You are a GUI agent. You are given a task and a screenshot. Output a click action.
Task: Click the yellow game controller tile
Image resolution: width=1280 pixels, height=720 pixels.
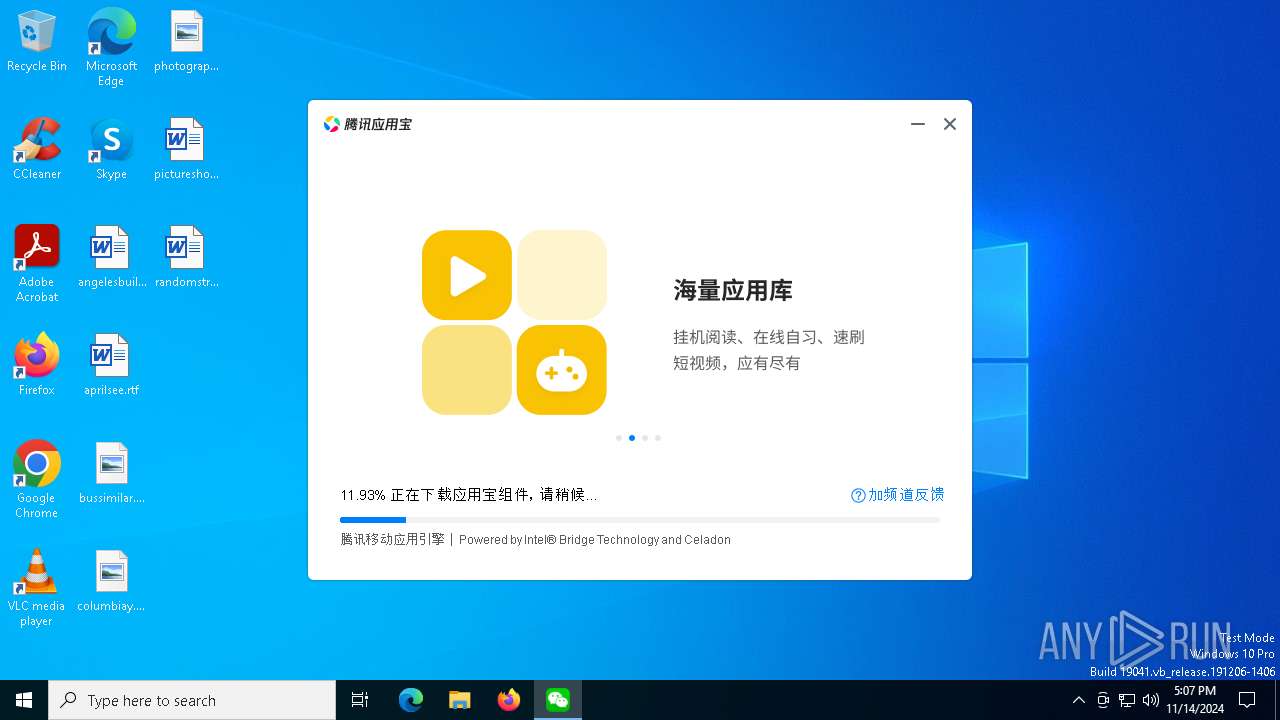(x=562, y=370)
